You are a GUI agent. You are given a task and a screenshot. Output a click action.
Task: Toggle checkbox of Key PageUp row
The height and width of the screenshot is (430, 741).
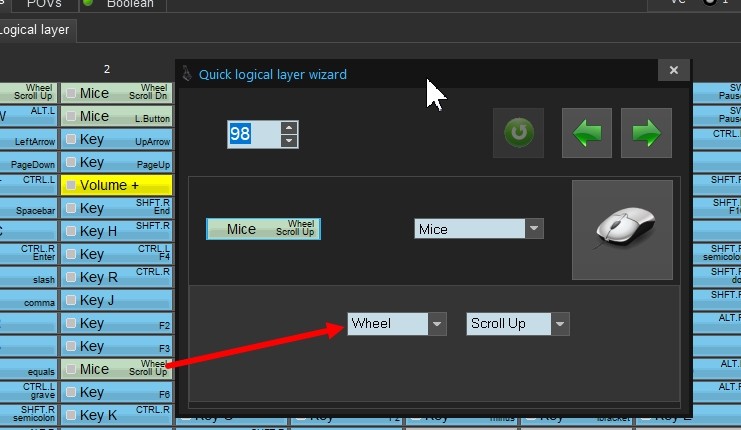coord(71,162)
